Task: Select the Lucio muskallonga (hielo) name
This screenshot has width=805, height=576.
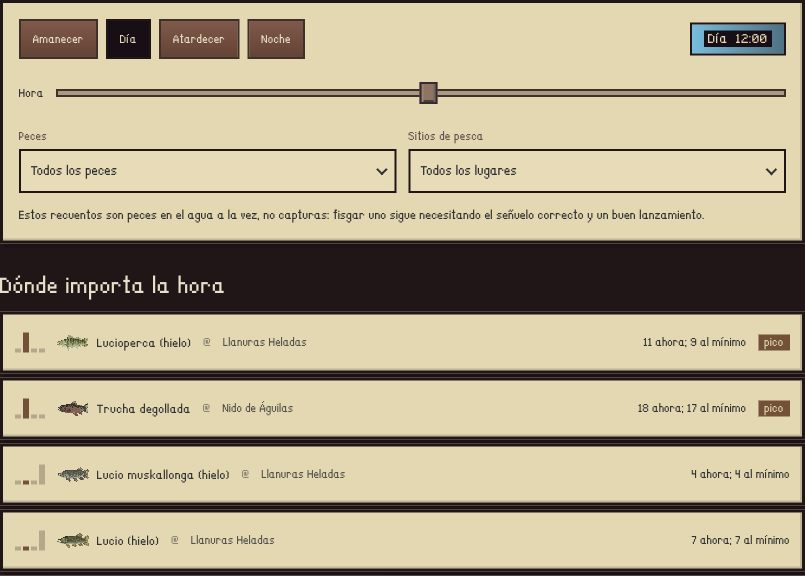Action: [163, 475]
